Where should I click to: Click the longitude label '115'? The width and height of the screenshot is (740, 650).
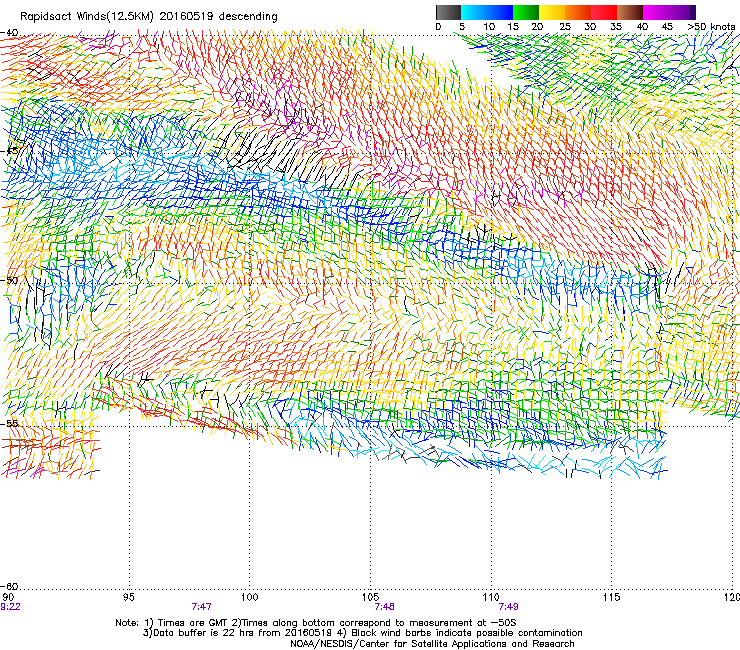[x=612, y=597]
